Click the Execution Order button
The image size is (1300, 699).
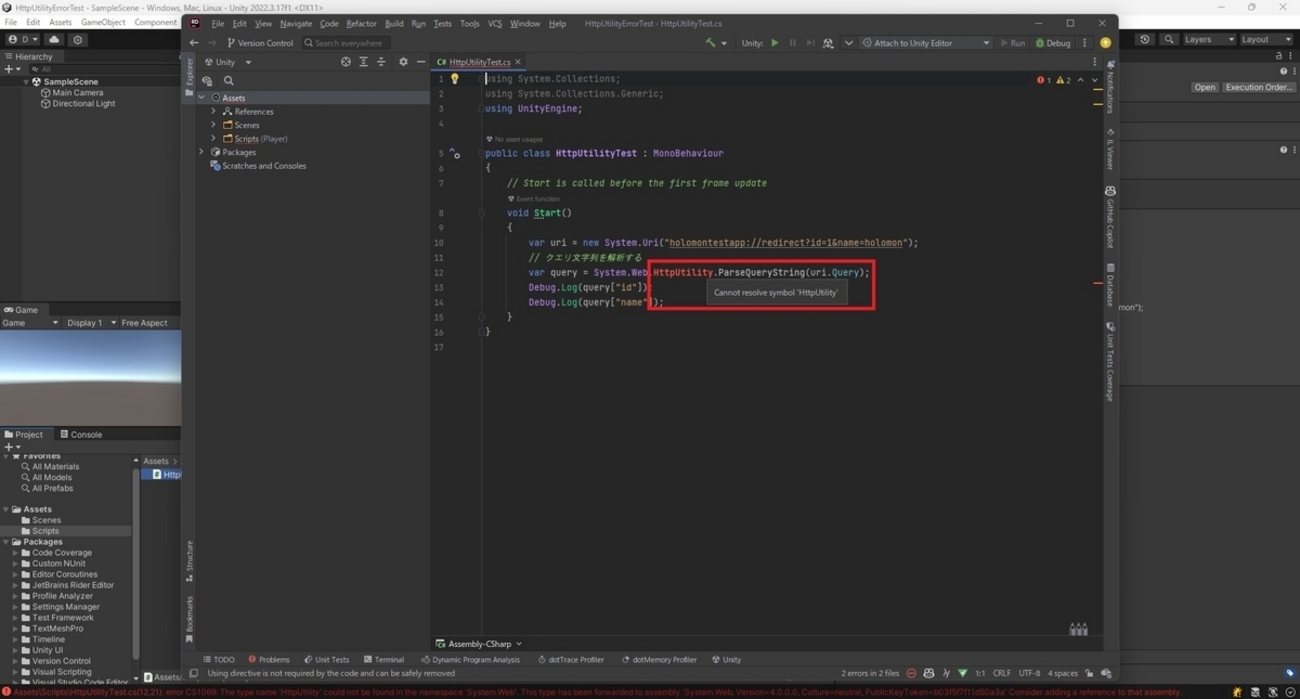tap(1258, 87)
